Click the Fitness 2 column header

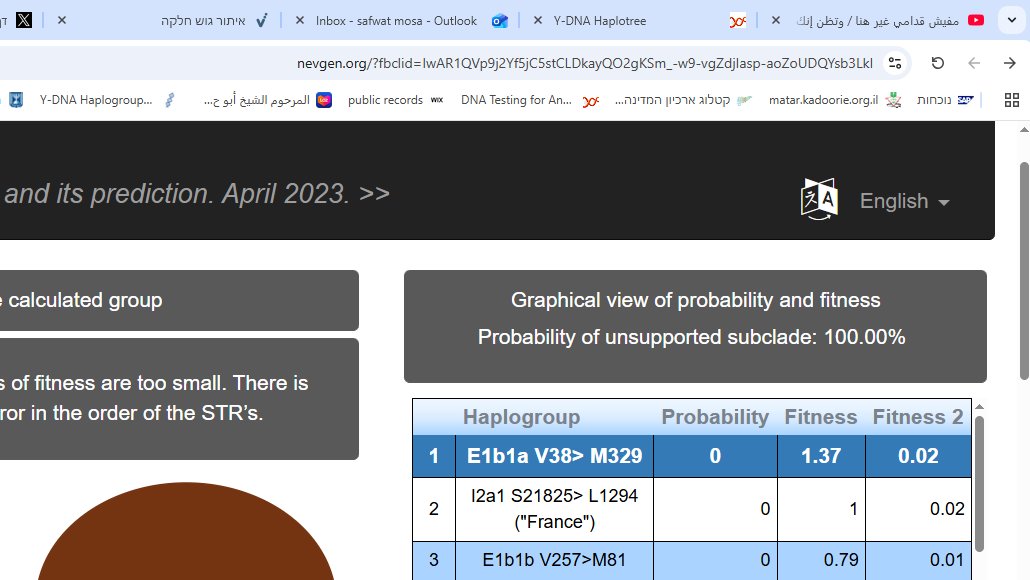[918, 417]
